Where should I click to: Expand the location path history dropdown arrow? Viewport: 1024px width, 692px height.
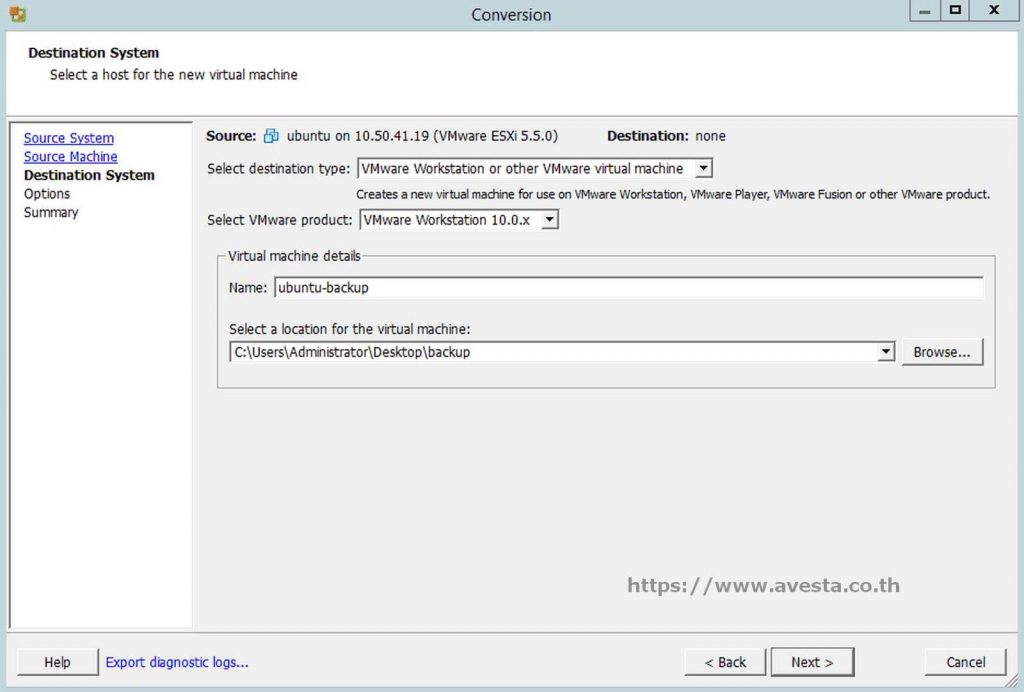886,353
